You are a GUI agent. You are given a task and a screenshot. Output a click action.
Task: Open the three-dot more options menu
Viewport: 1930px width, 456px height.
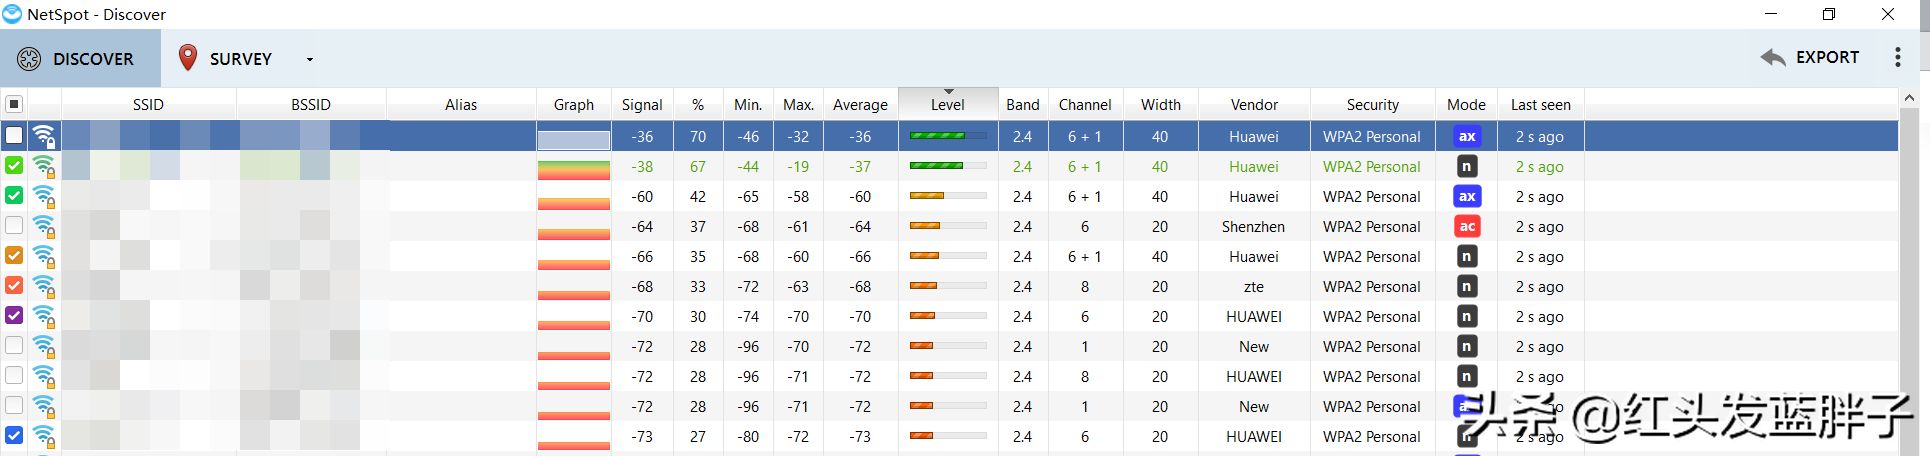[1897, 58]
